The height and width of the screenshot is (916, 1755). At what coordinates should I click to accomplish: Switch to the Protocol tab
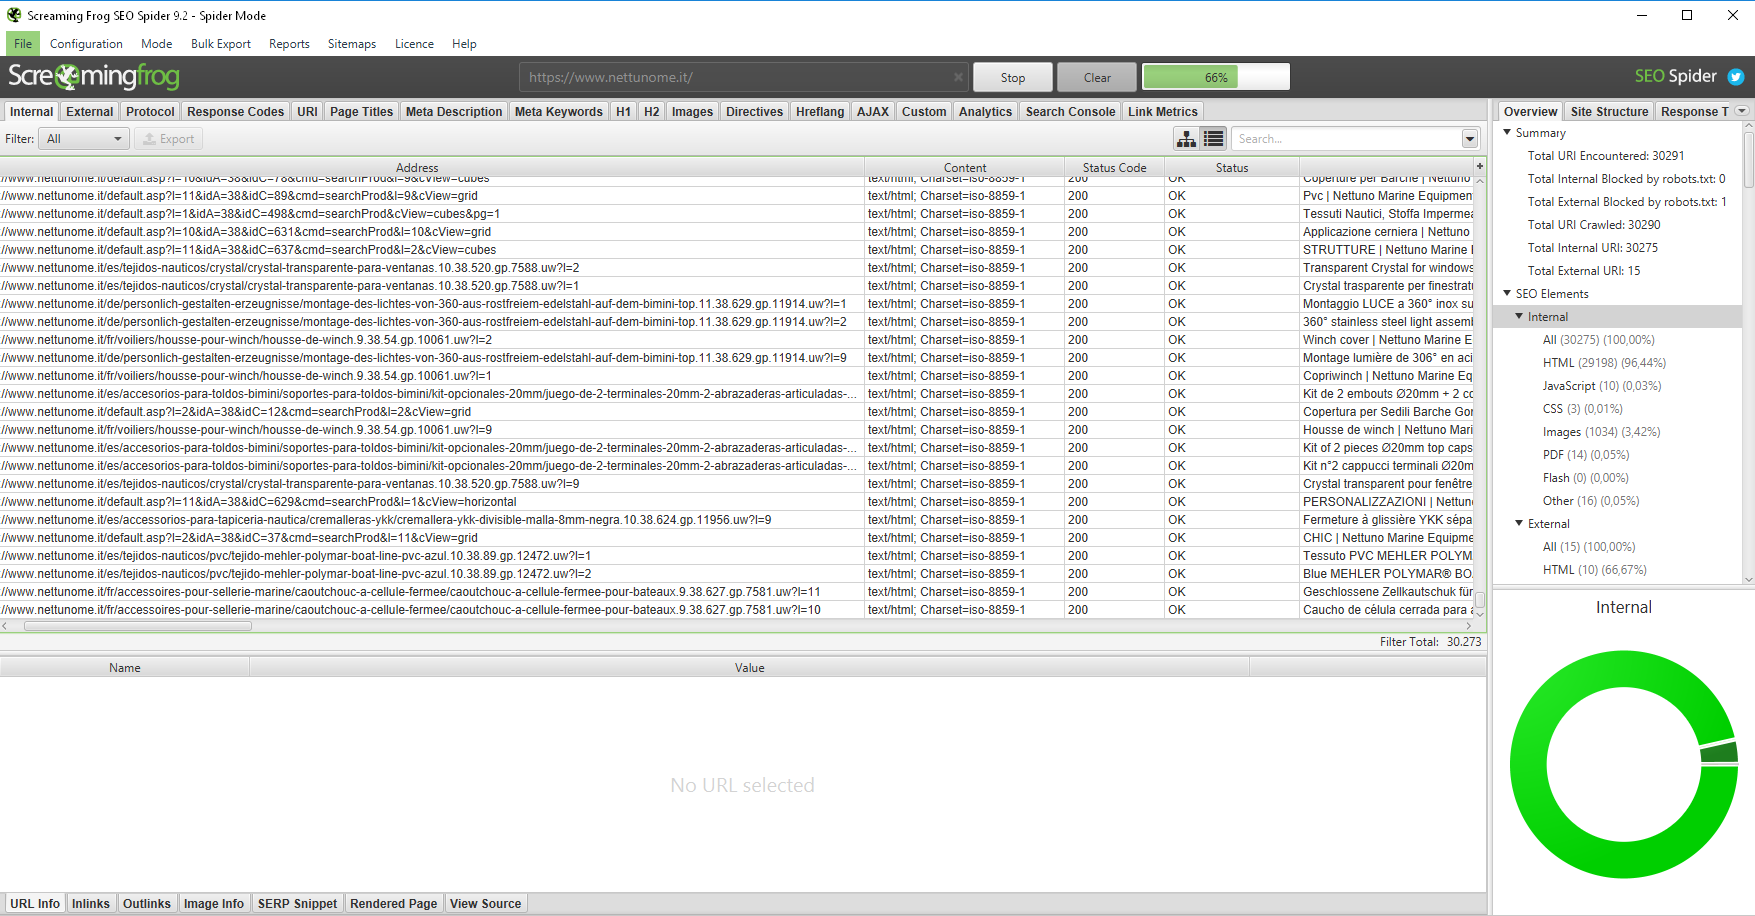[x=150, y=111]
